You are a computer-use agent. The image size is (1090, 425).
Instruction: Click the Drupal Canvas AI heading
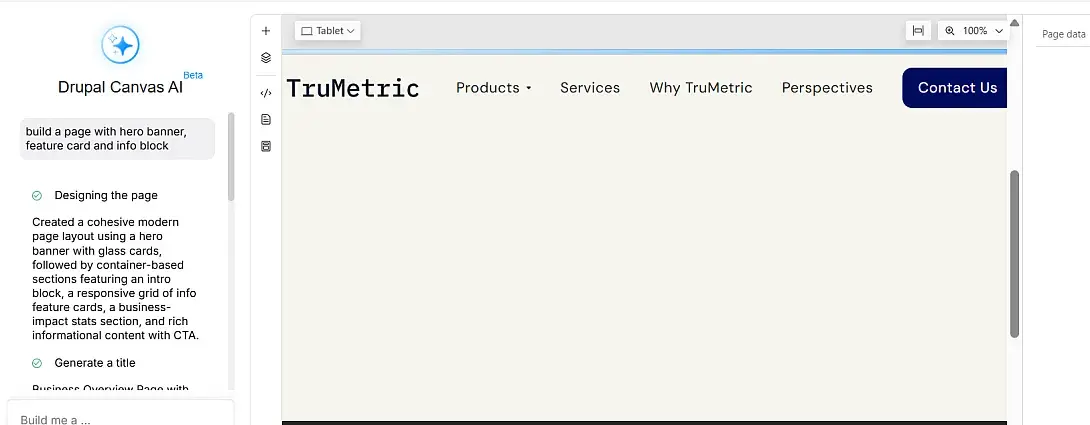[120, 87]
